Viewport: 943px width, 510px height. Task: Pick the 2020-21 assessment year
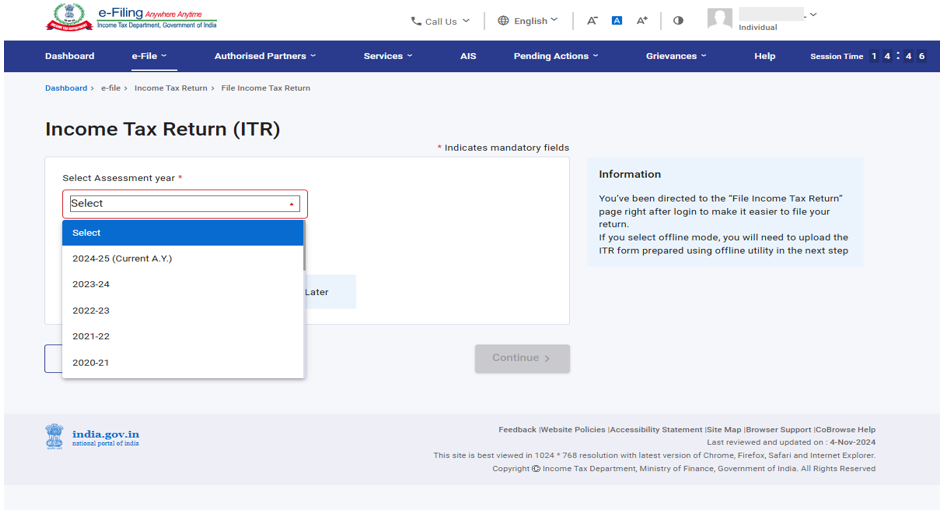point(91,362)
